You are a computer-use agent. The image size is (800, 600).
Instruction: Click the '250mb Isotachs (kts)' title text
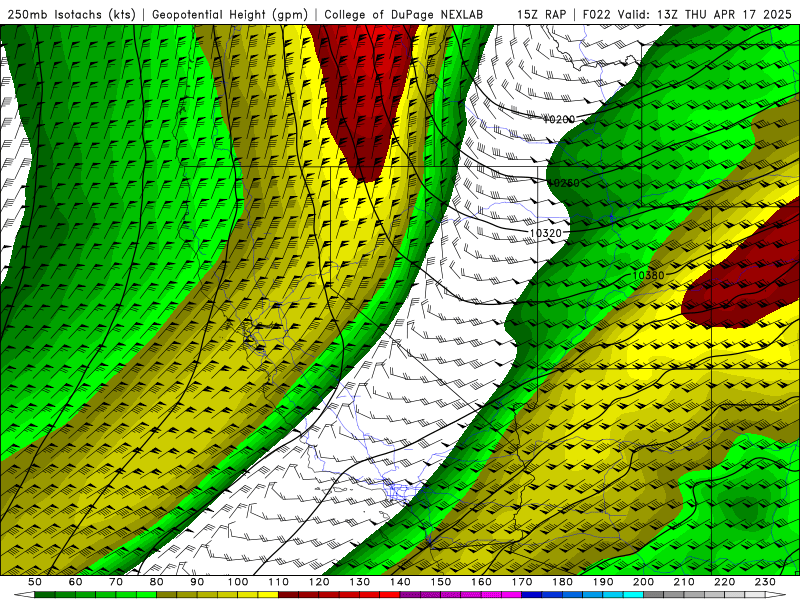(x=72, y=14)
